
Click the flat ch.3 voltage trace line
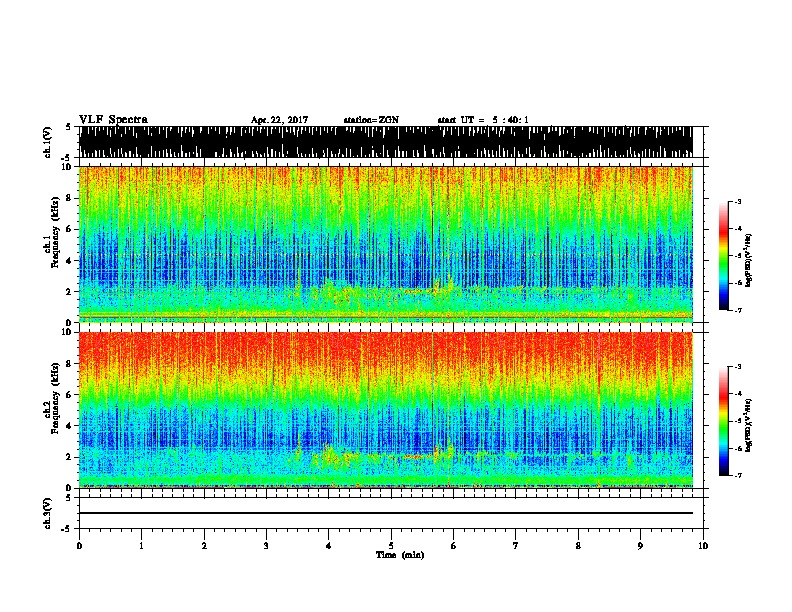tap(386, 513)
